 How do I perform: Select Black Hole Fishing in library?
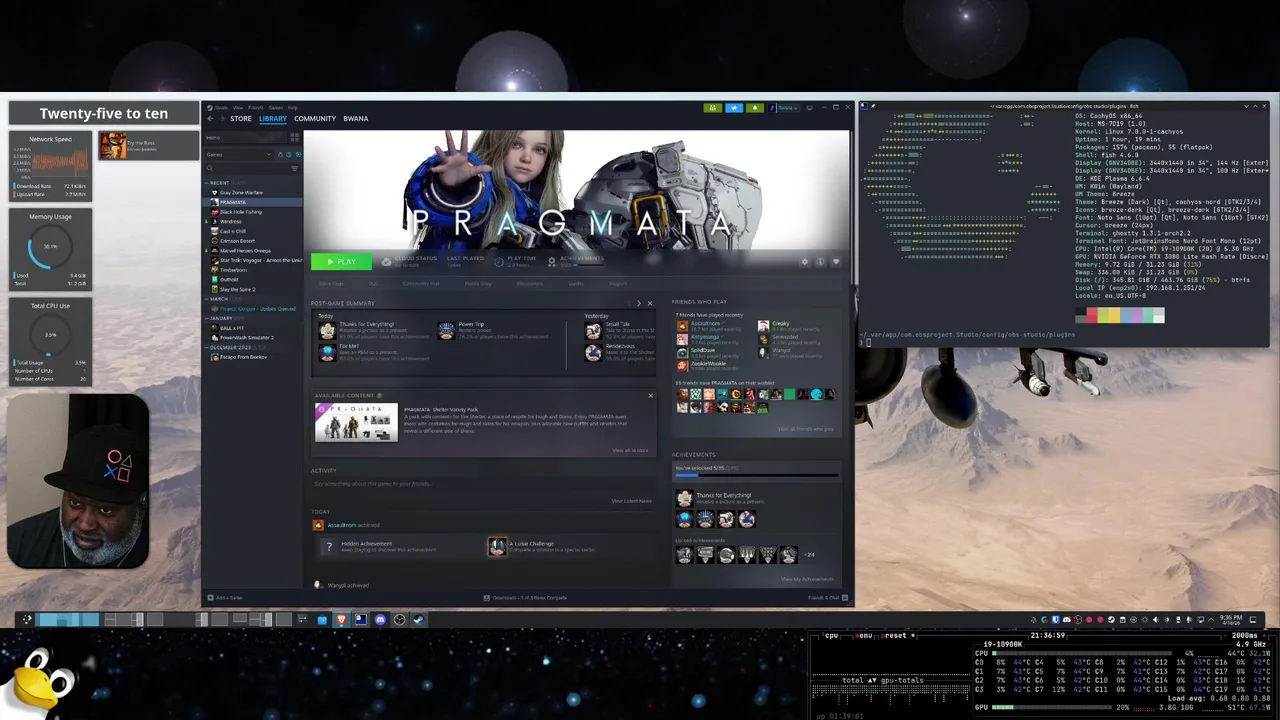pos(252,212)
